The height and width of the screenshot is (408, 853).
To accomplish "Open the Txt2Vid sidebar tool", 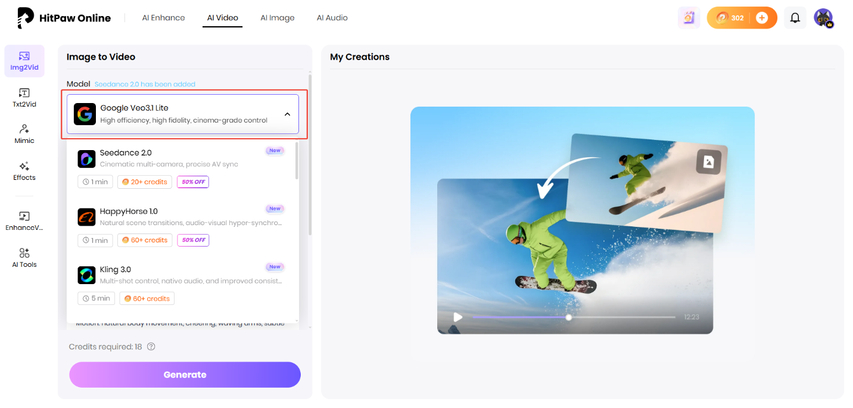I will pos(24,98).
